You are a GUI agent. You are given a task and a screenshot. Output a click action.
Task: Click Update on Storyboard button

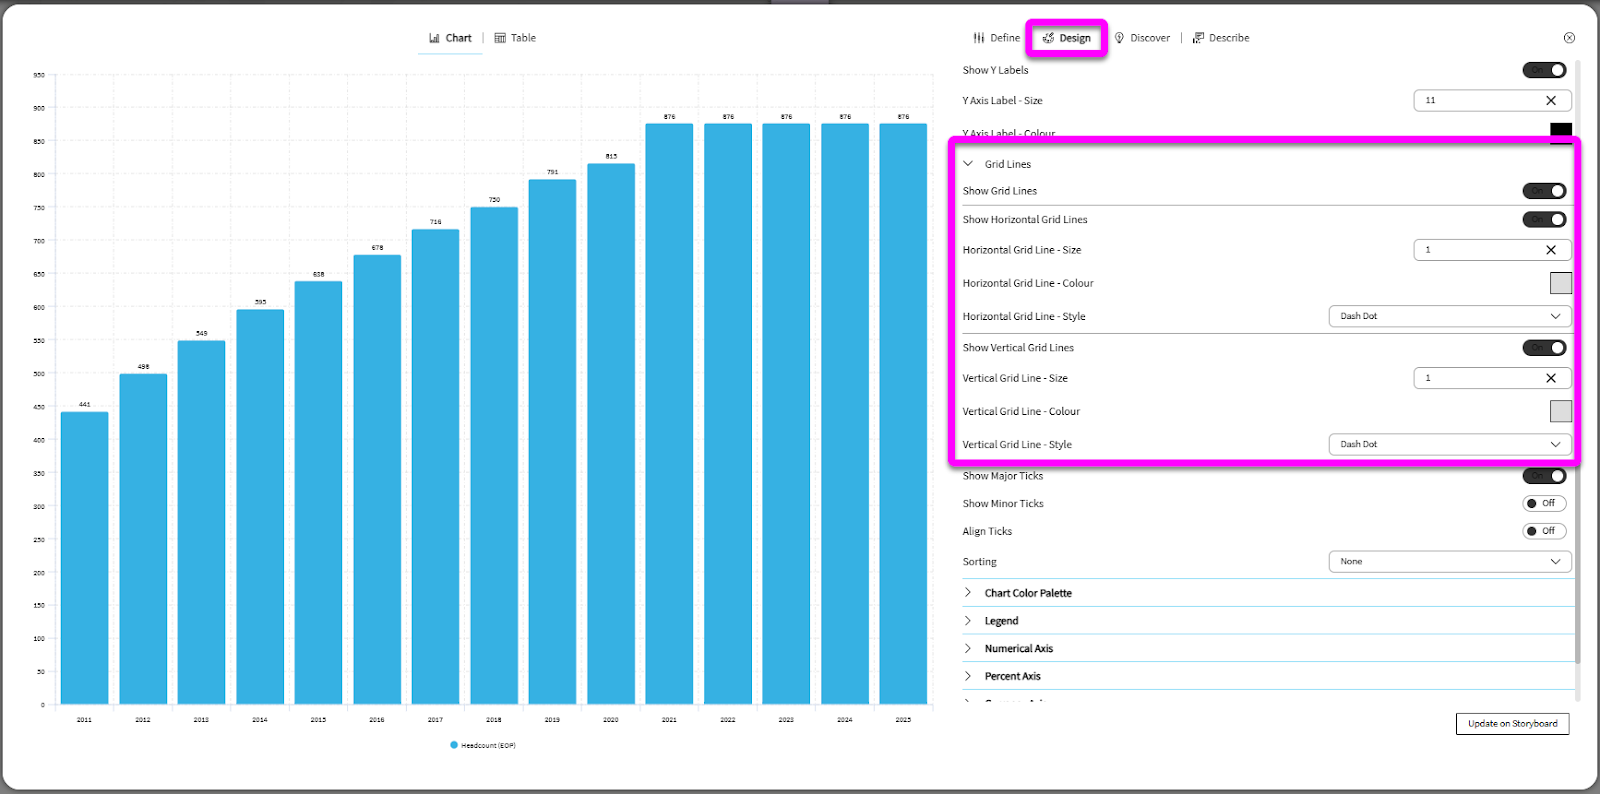[1512, 724]
